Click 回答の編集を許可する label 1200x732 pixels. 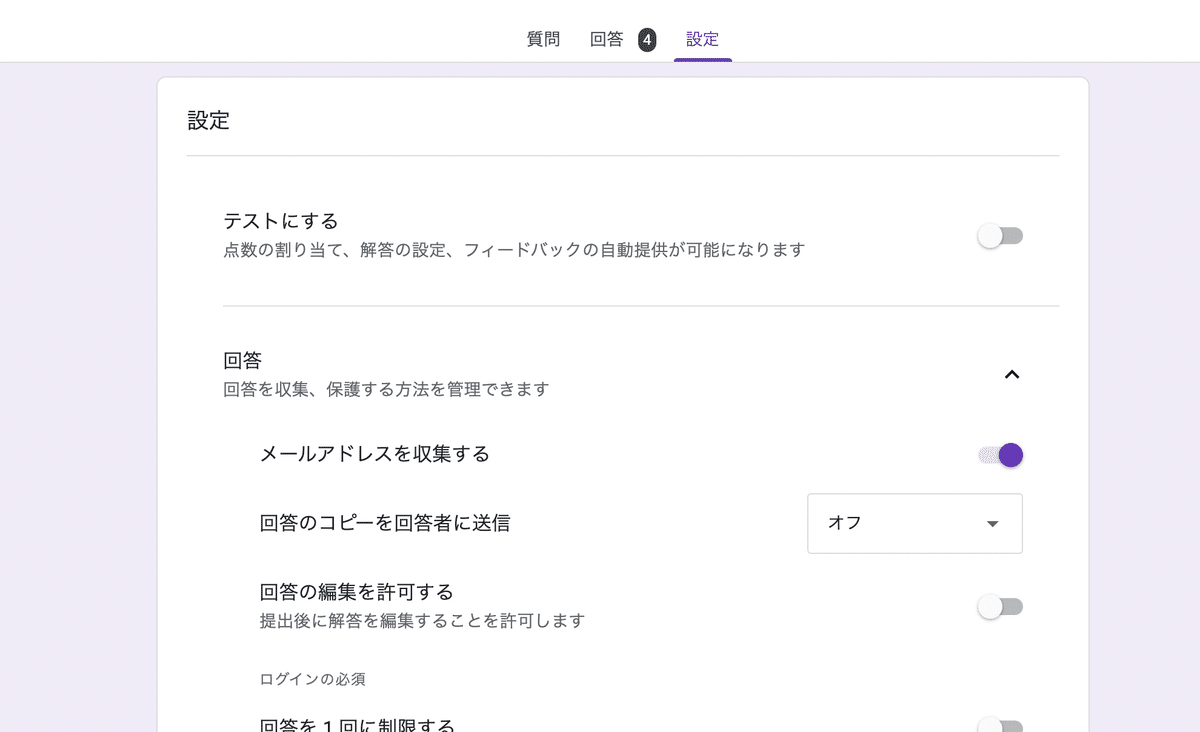(356, 592)
